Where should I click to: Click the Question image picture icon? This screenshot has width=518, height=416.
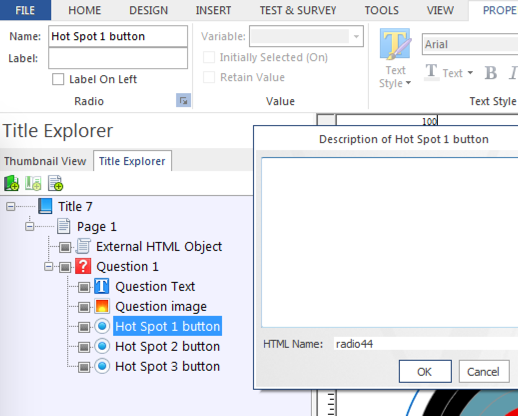point(102,306)
